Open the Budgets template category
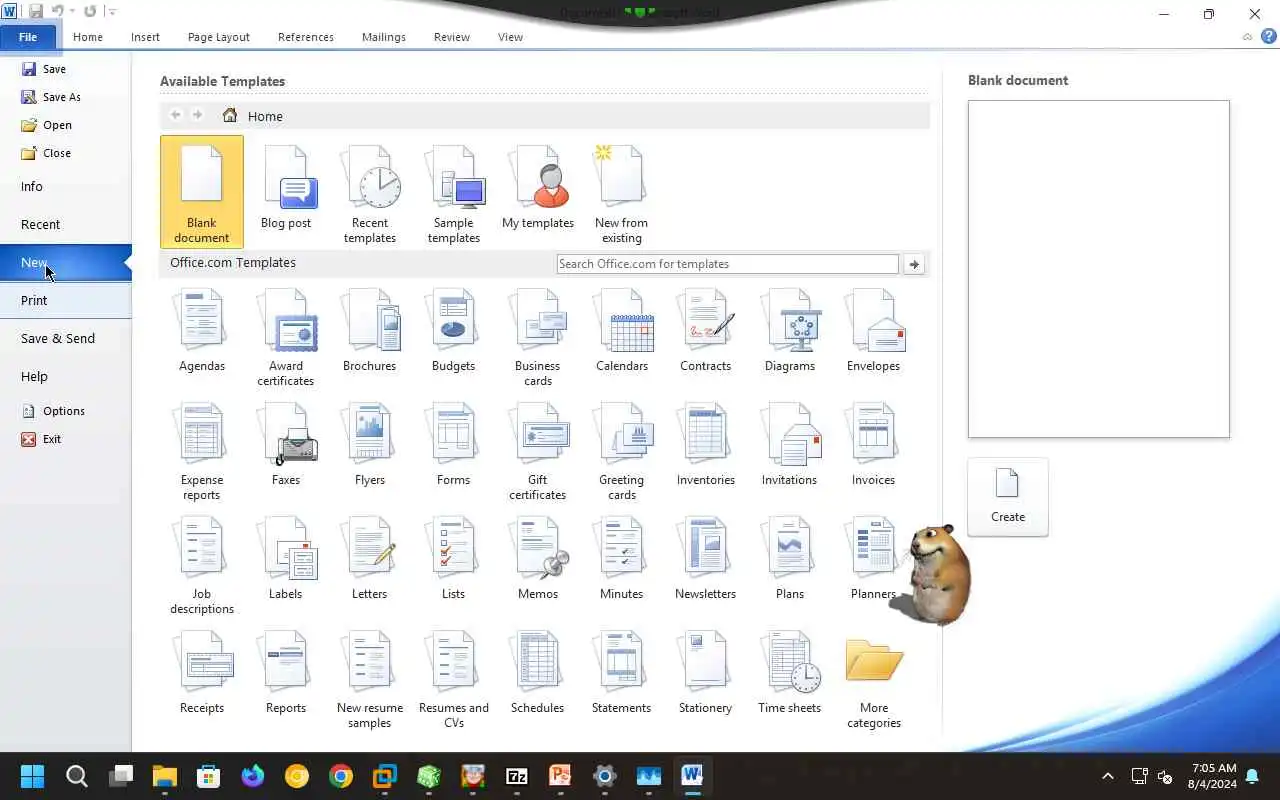Image resolution: width=1280 pixels, height=800 pixels. click(454, 331)
